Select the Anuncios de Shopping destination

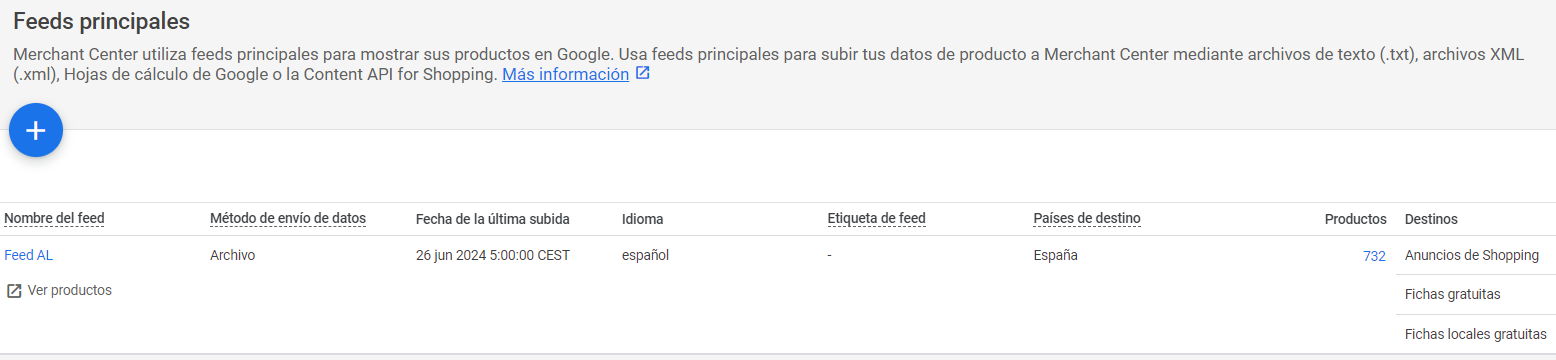pos(1472,255)
